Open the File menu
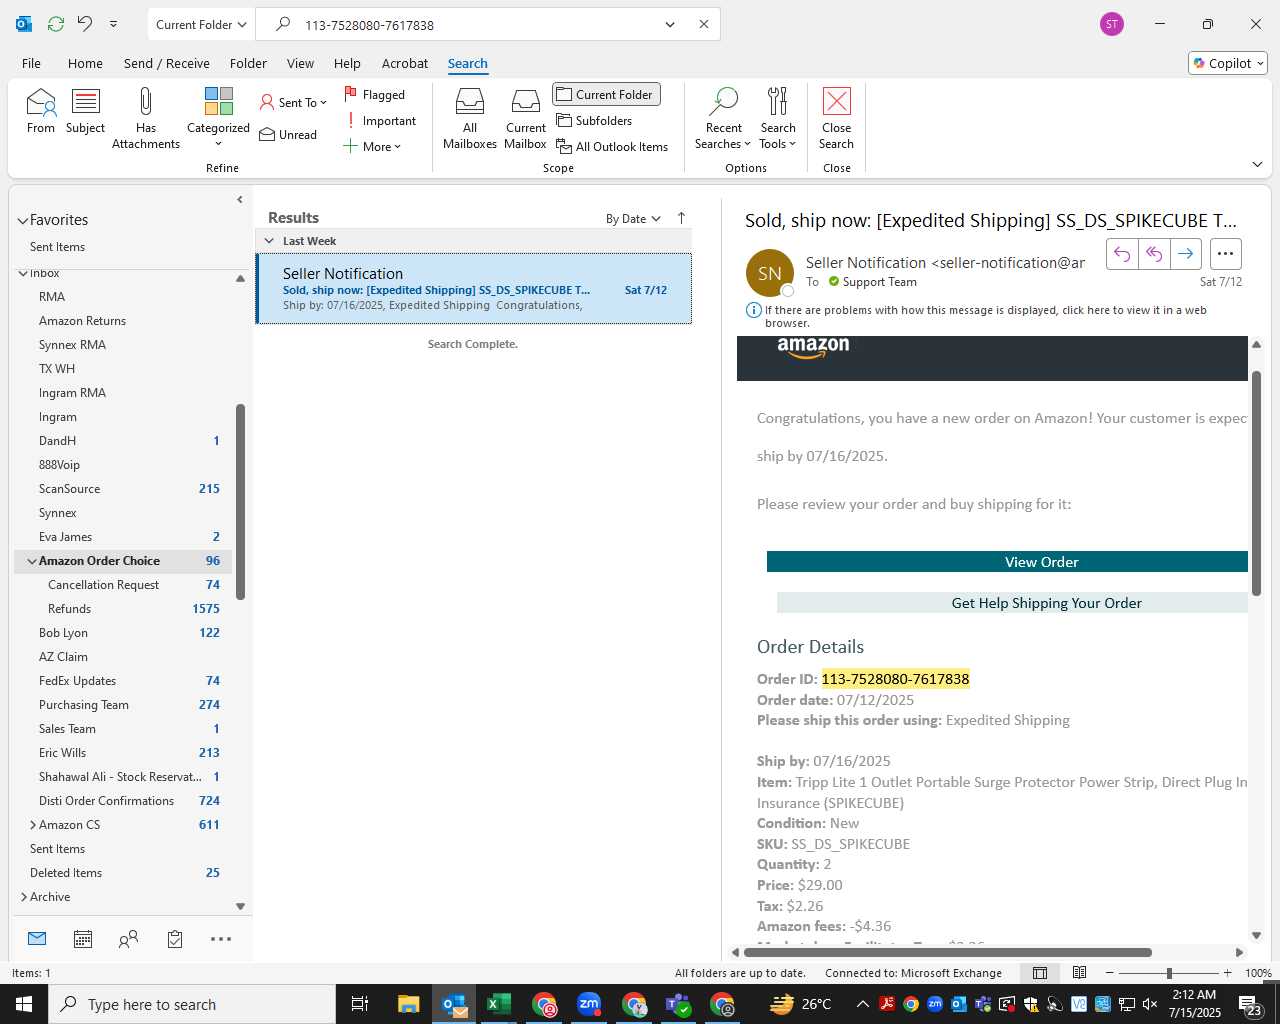Viewport: 1280px width, 1024px height. point(31,63)
